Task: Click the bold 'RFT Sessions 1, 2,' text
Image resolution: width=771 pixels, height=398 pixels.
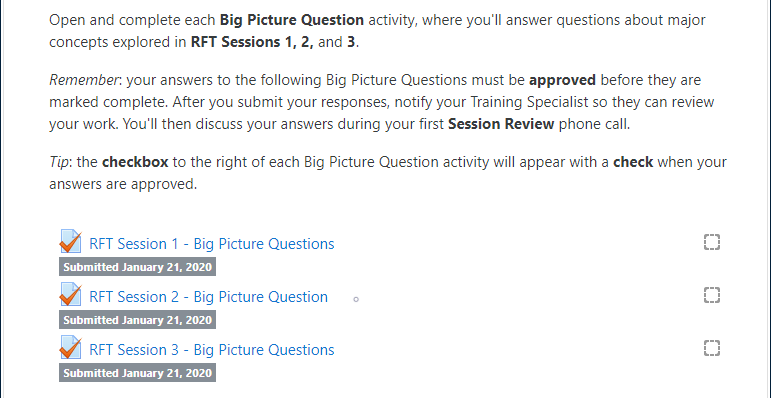Action: click(252, 42)
